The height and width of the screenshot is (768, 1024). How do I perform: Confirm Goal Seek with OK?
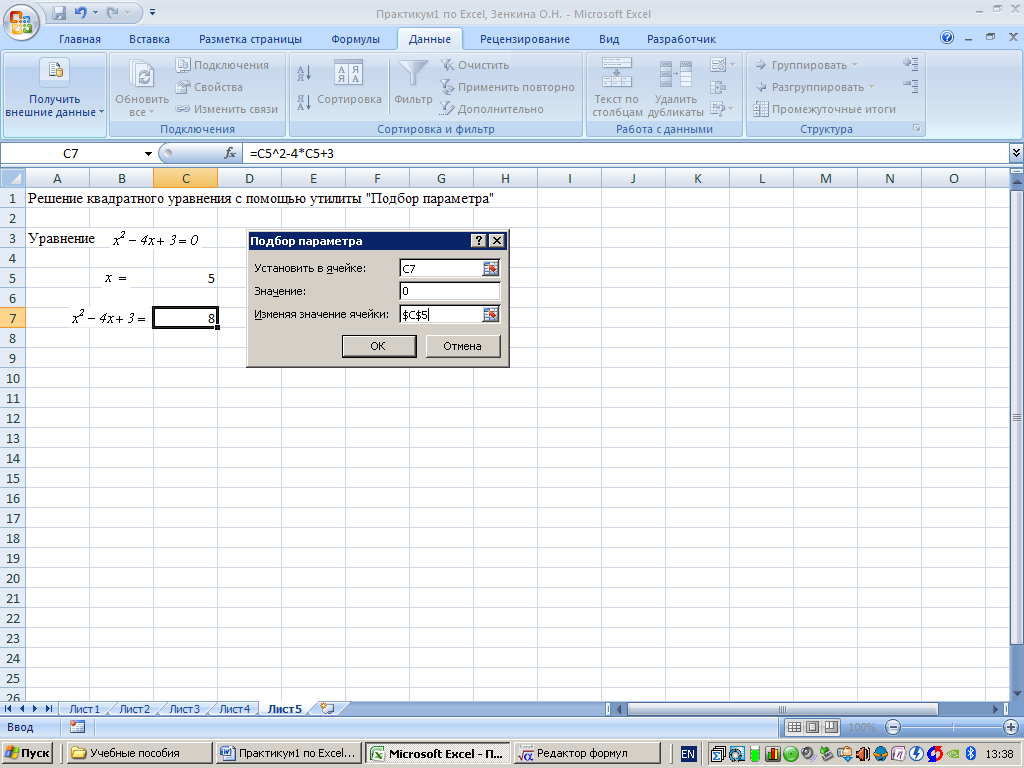(x=379, y=346)
